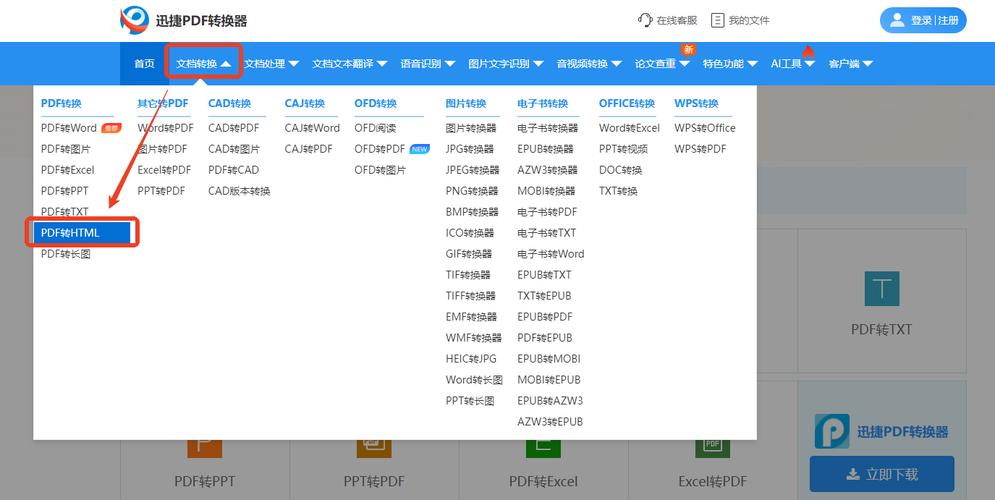Click the 迅捷PDF转换器 header title

coord(201,20)
